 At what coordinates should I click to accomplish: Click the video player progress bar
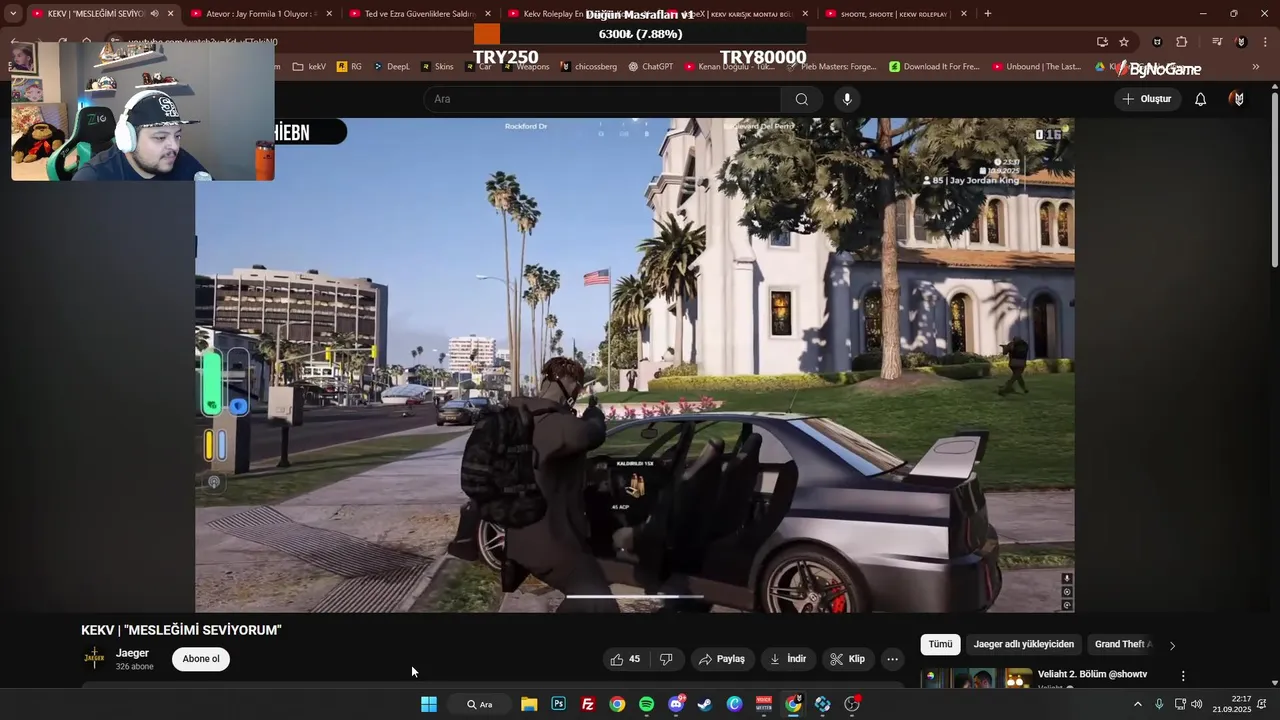click(635, 597)
